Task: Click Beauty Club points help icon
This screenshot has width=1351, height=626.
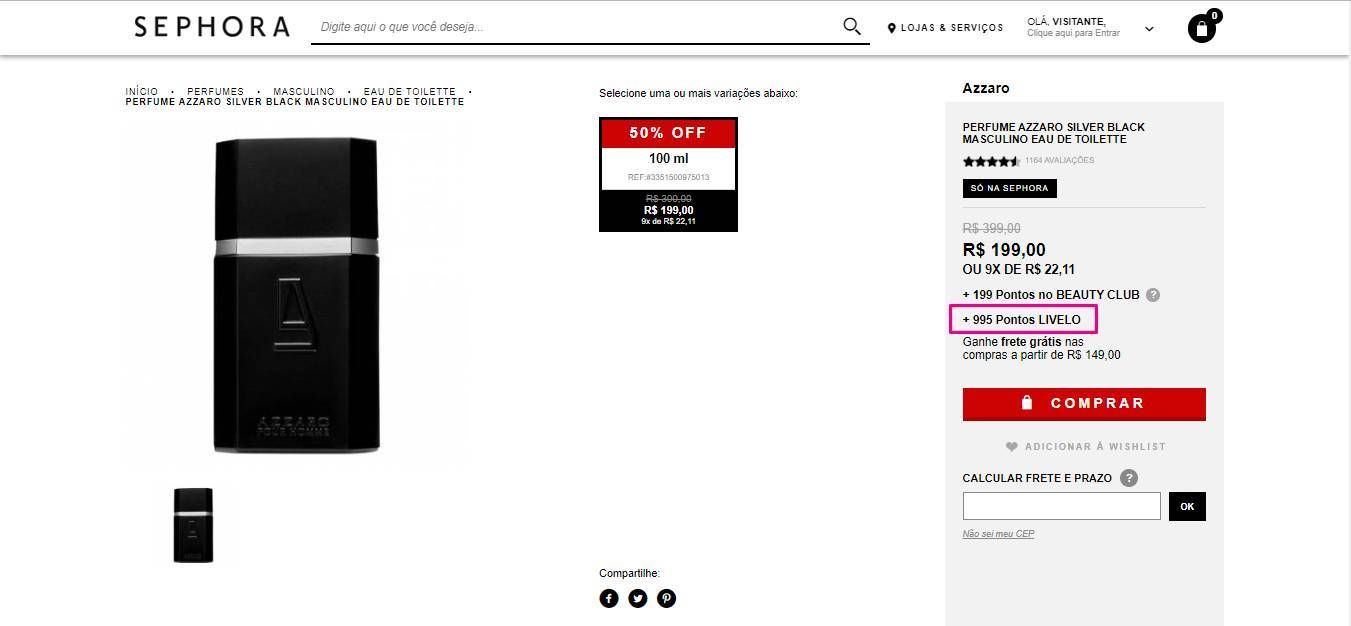Action: (x=1153, y=294)
